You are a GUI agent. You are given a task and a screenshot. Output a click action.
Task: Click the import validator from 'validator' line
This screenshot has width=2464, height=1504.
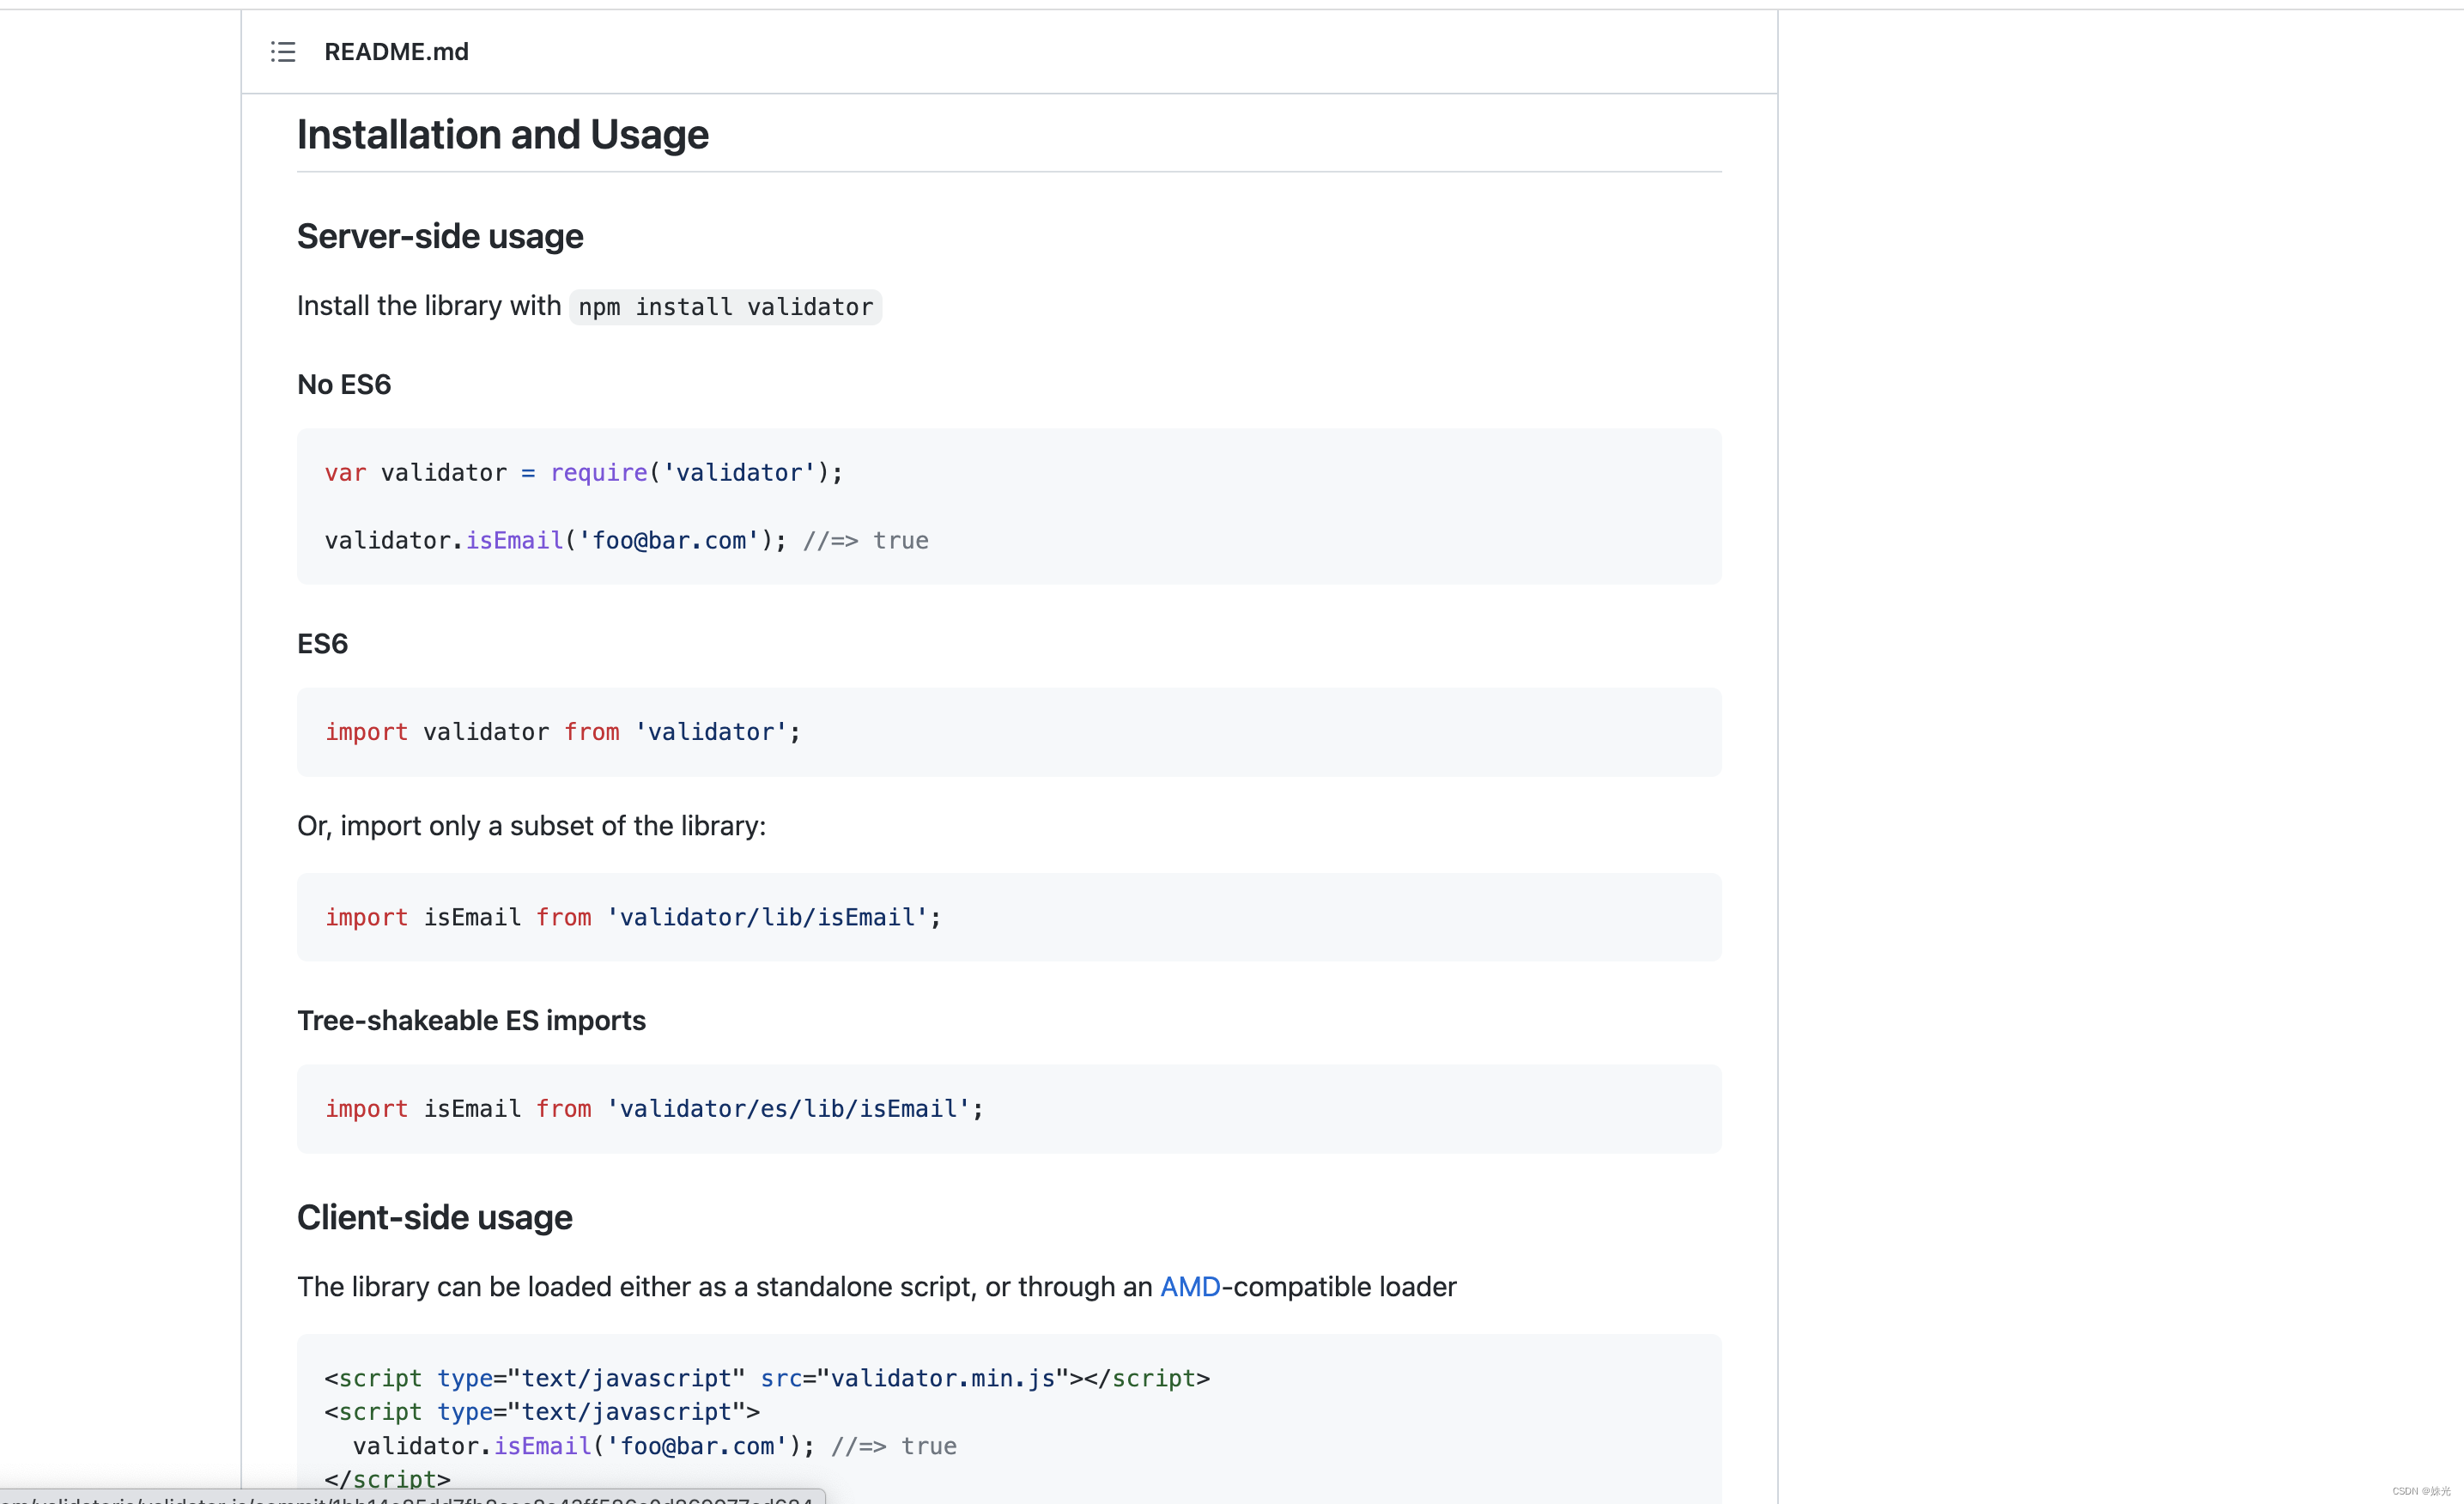pos(563,732)
